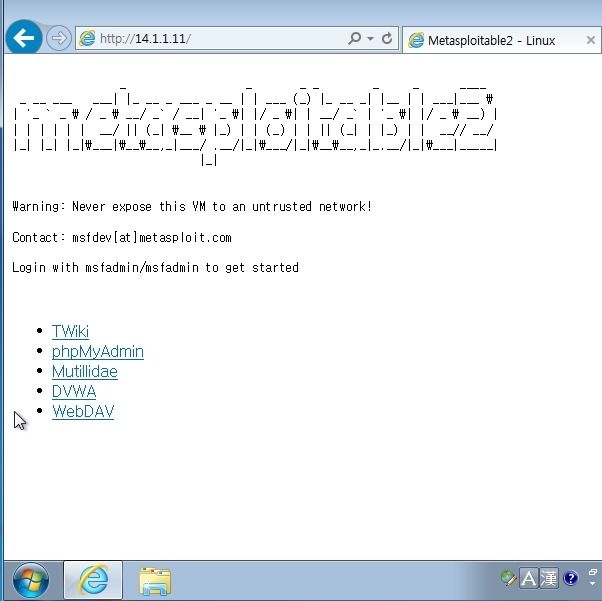This screenshot has height=601, width=602.
Task: Click the Windows Start orb
Action: 31,580
